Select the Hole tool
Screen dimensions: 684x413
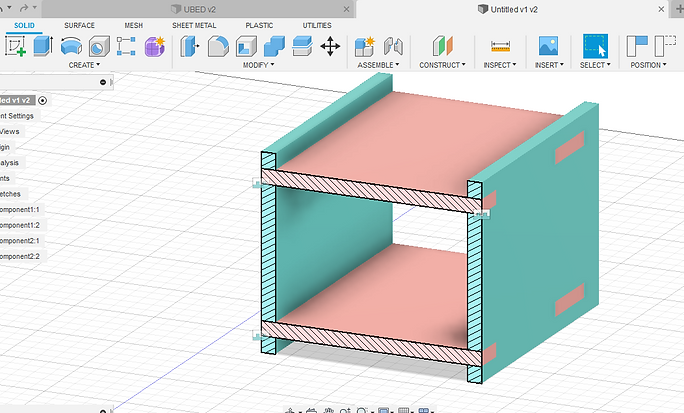point(99,46)
